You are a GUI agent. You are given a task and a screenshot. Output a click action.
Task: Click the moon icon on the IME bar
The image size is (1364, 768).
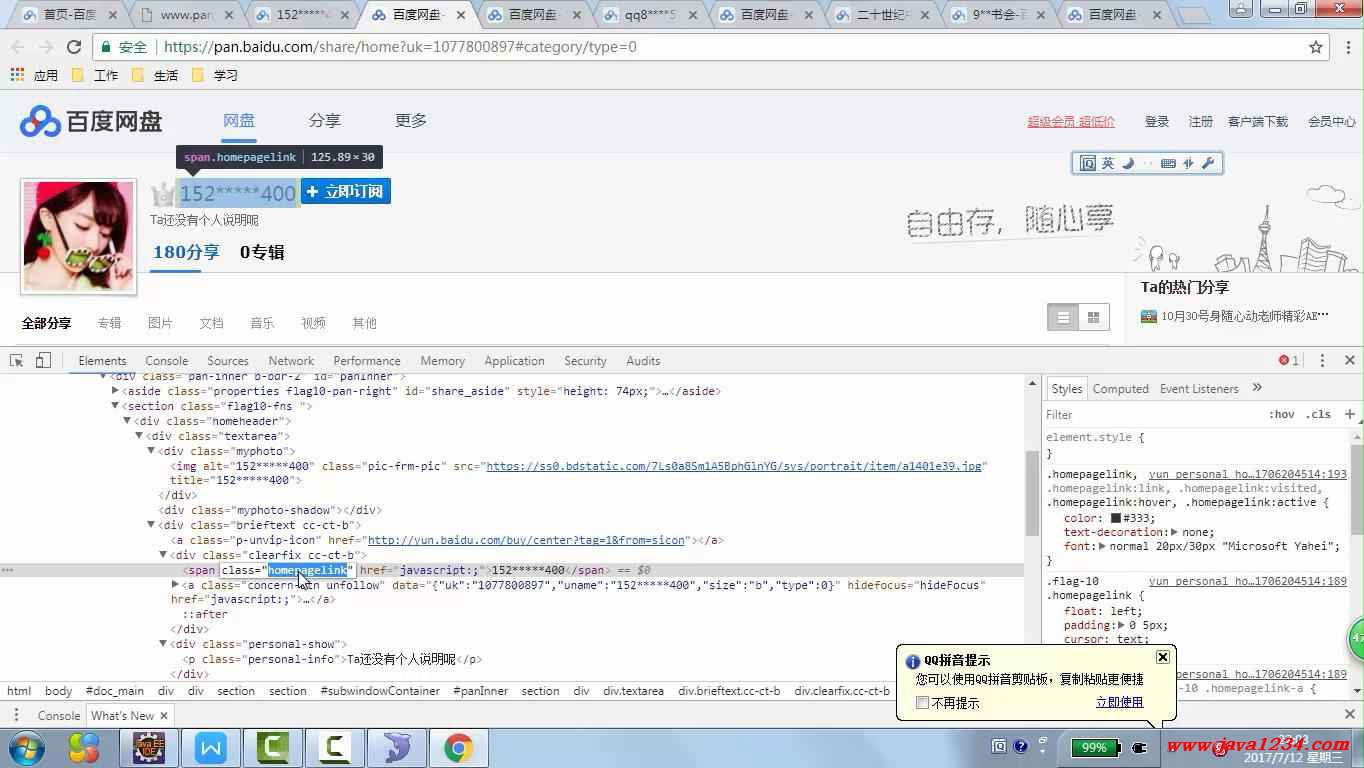point(1129,163)
